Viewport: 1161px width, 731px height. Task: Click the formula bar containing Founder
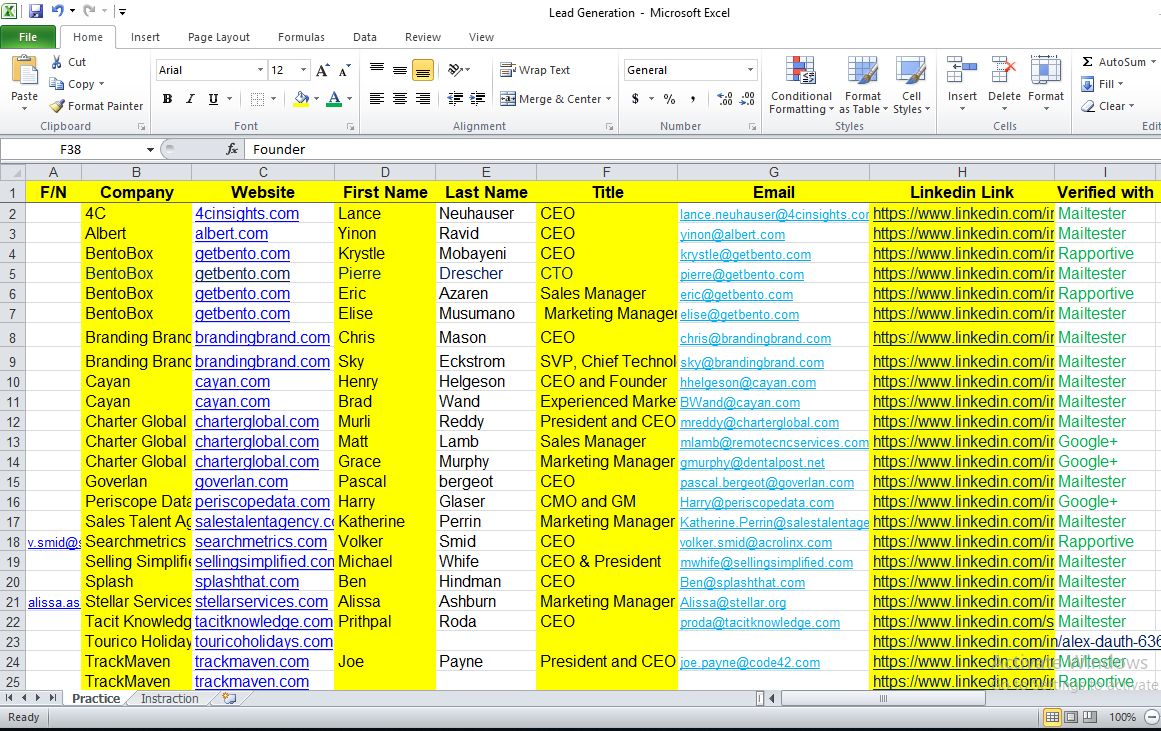pyautogui.click(x=702, y=150)
